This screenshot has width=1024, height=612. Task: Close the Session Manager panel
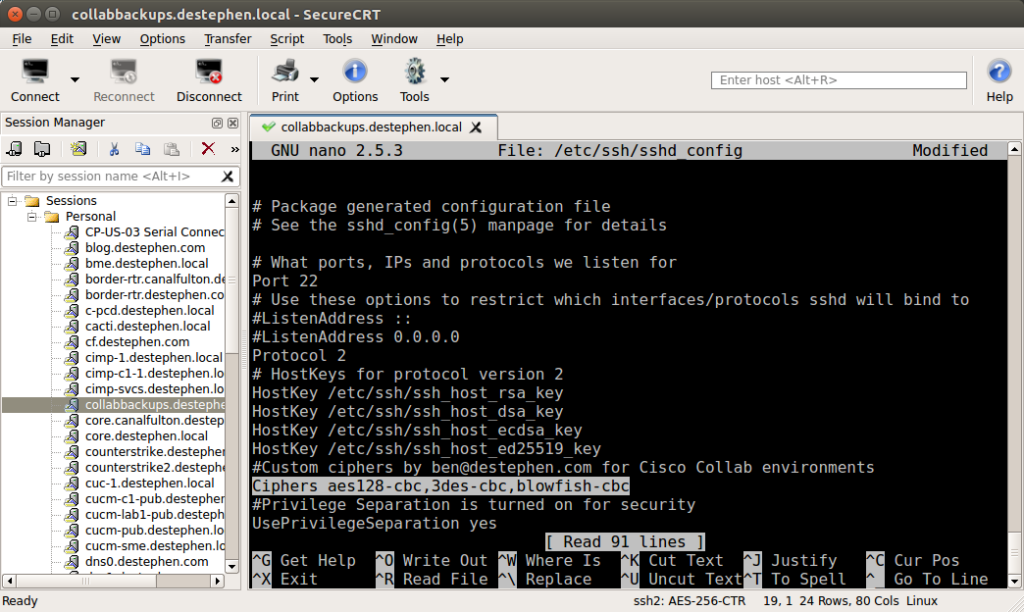coord(232,123)
